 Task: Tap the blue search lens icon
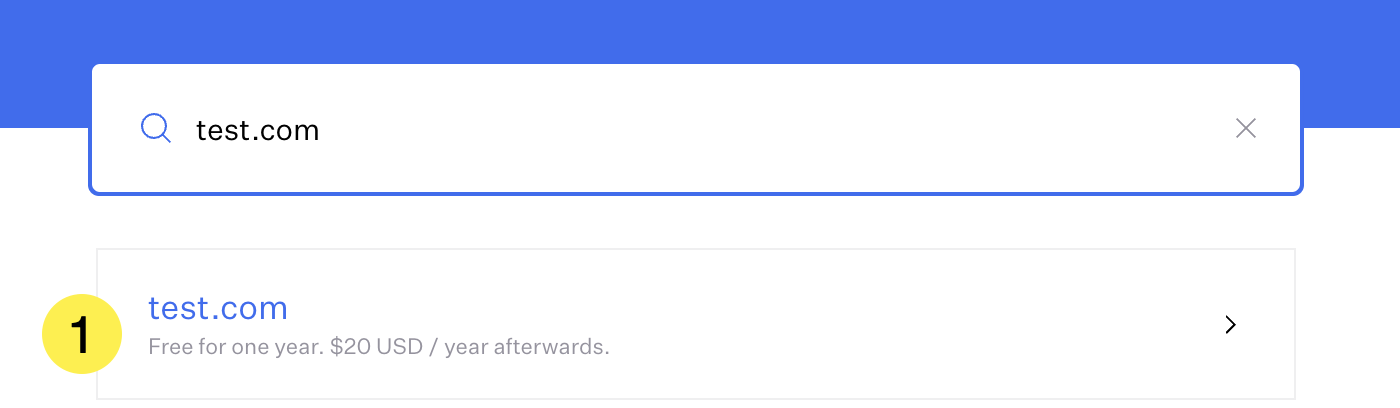[x=156, y=129]
